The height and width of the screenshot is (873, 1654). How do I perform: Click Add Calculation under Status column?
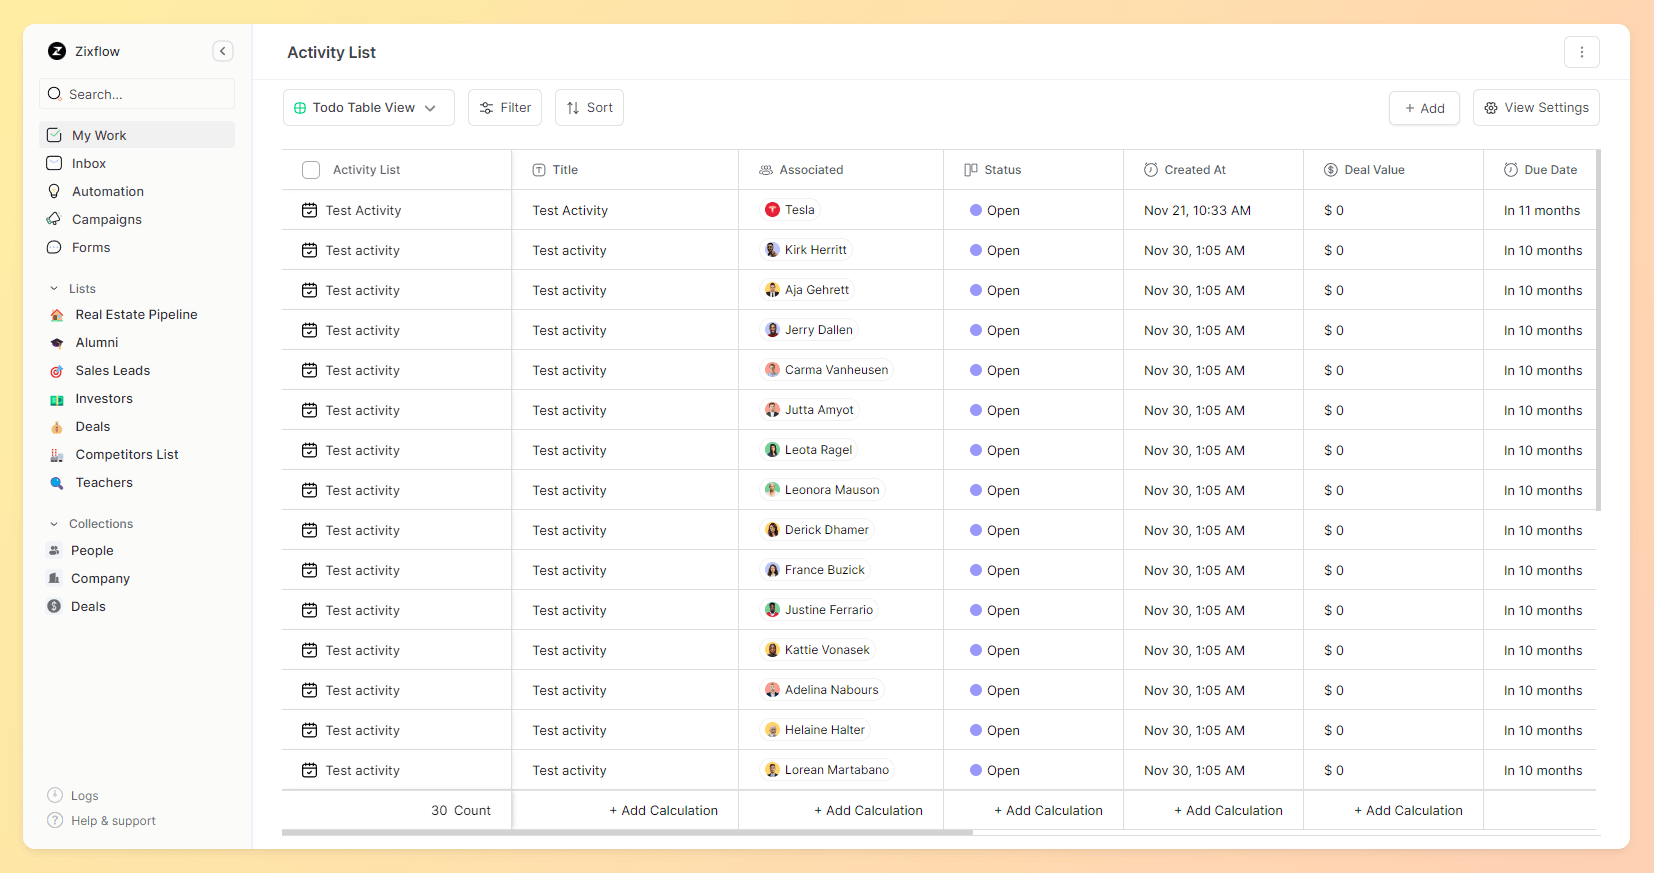[x=1048, y=810]
